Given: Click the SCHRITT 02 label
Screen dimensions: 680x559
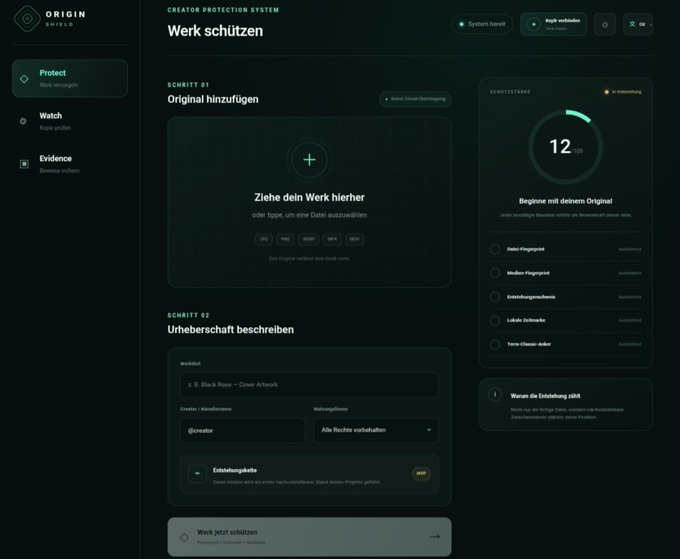Looking at the screenshot, I should (188, 315).
